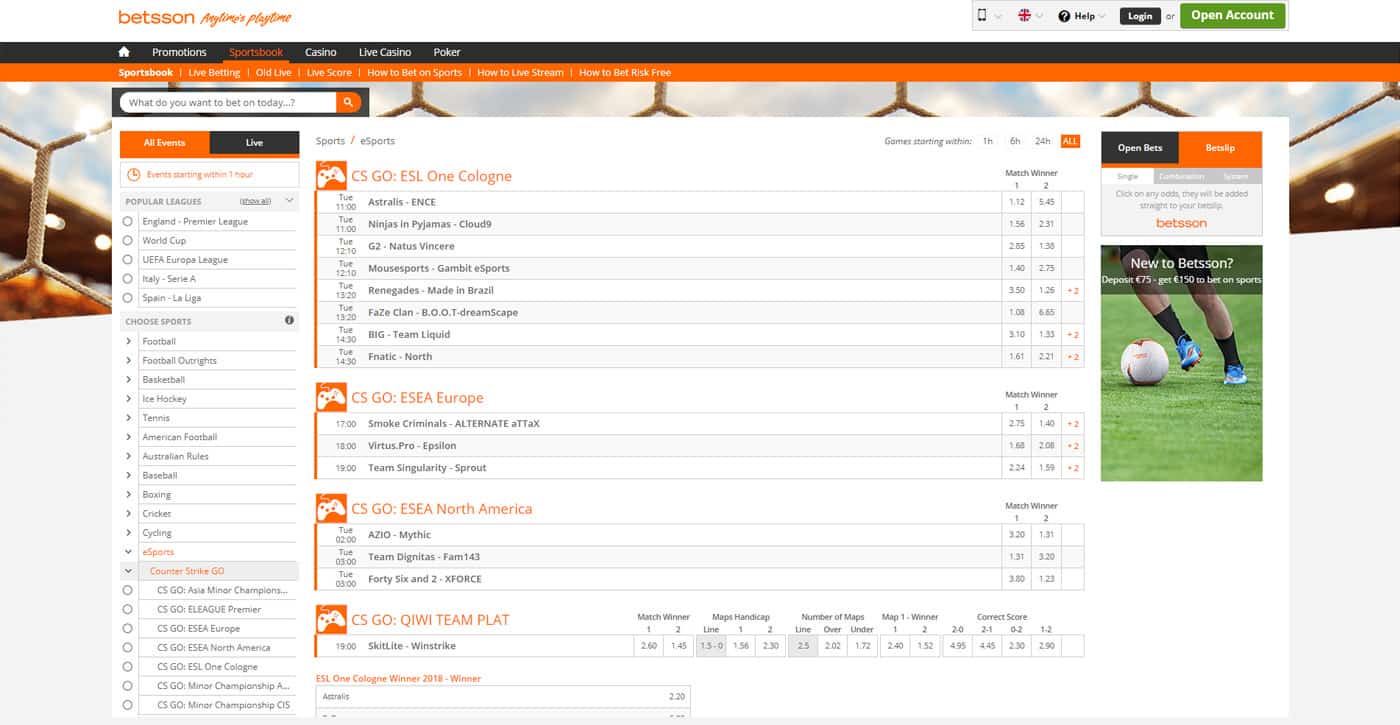Viewport: 1400px width, 725px height.
Task: Expand the Ice Hockey sport category
Action: pos(128,399)
